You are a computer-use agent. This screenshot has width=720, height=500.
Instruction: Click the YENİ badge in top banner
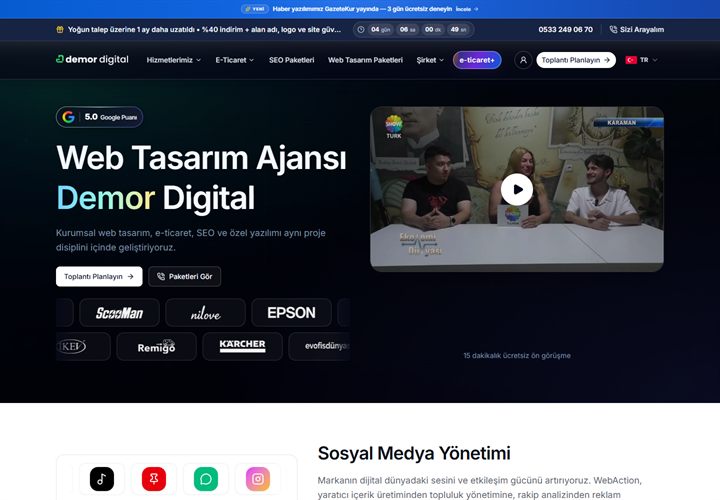pyautogui.click(x=255, y=9)
